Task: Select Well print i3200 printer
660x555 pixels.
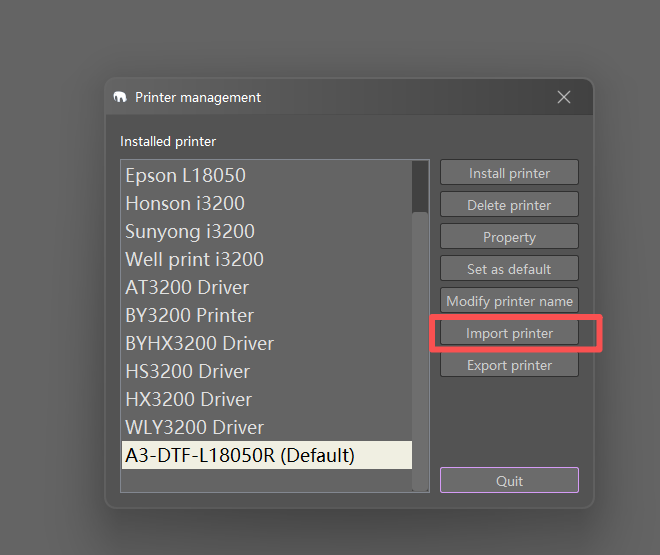Action: 266,259
